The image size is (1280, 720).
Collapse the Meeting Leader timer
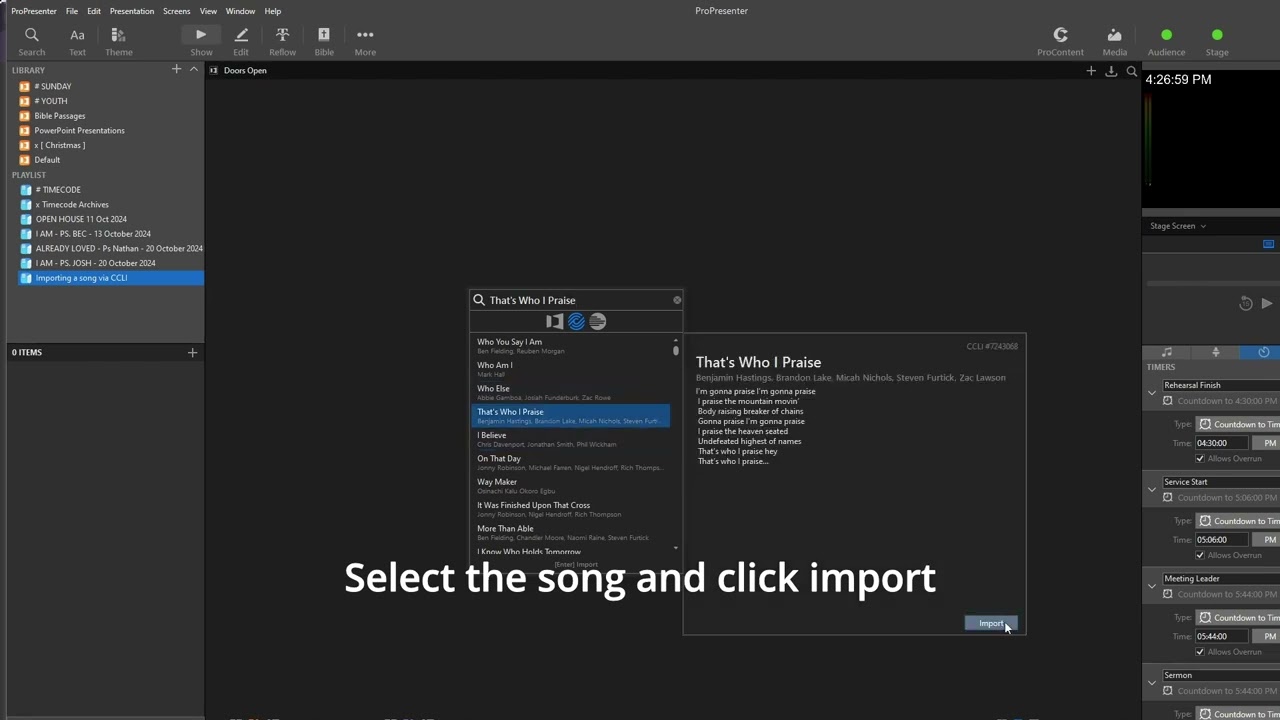tap(1152, 587)
